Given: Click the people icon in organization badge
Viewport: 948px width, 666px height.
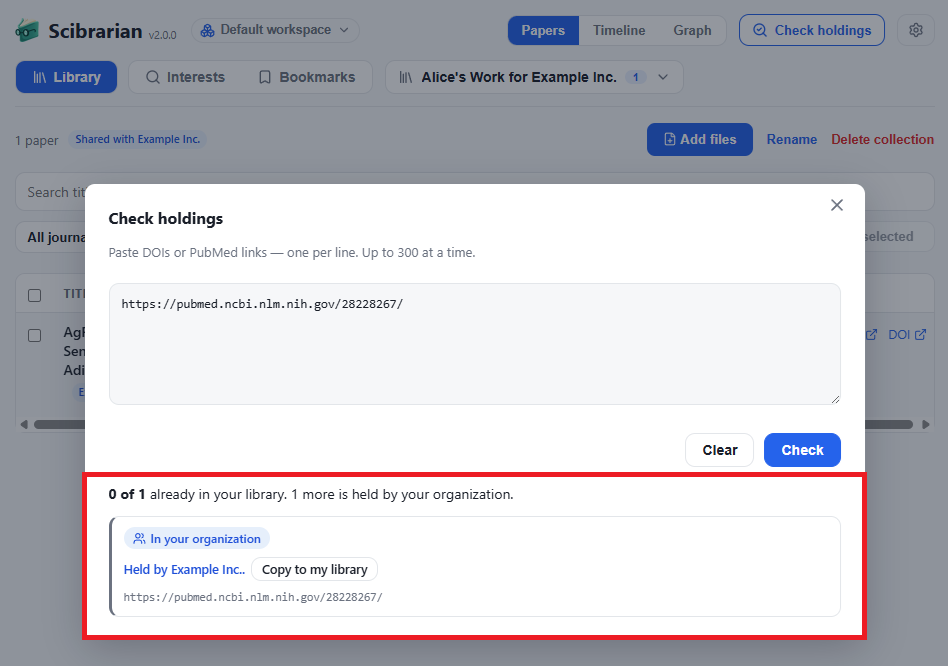Looking at the screenshot, I should 139,538.
